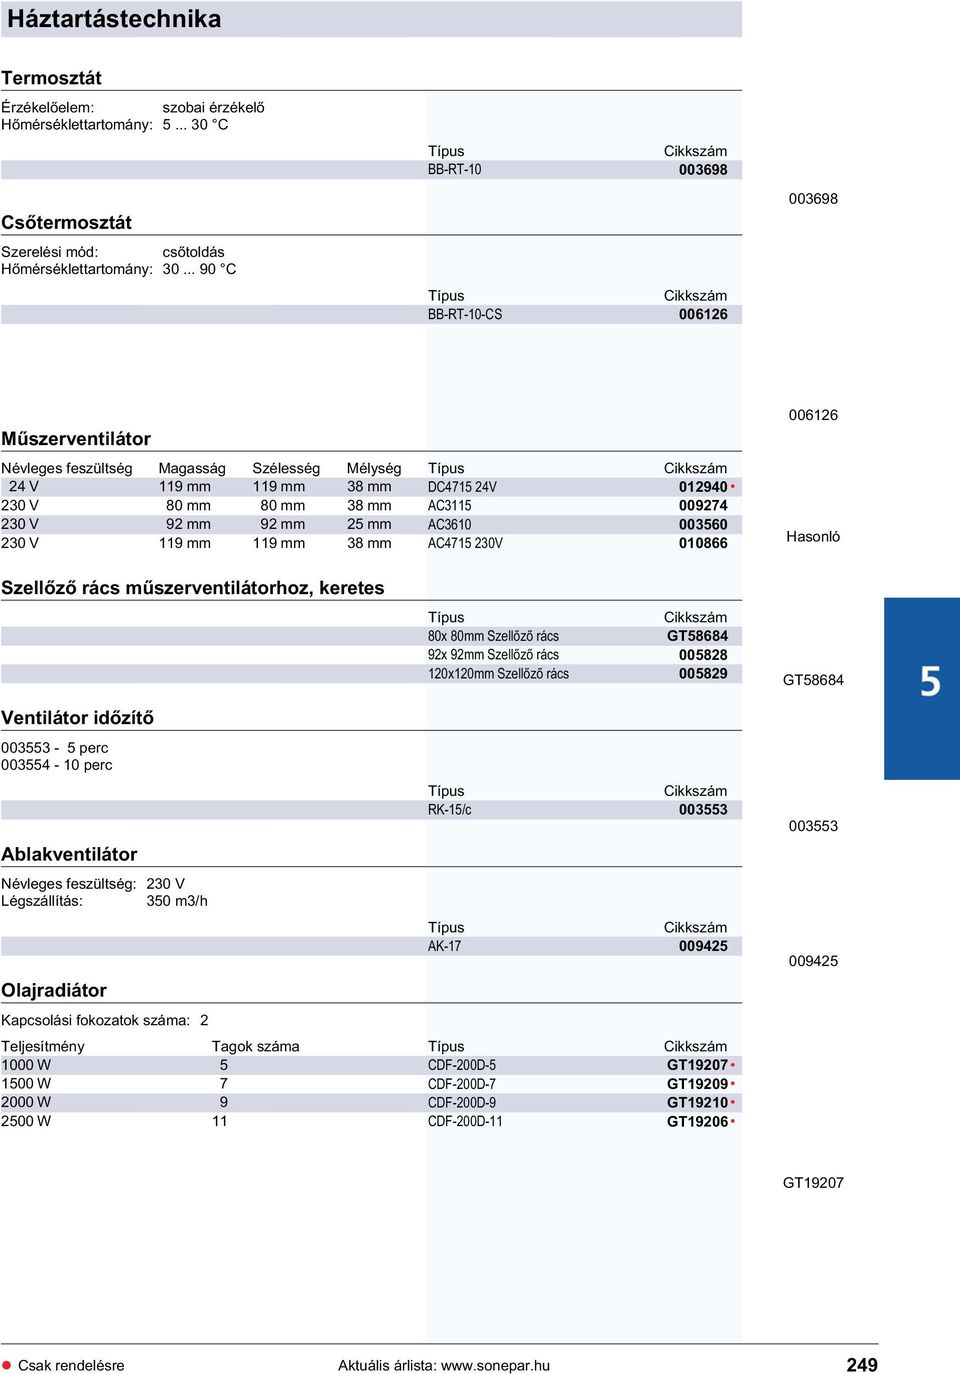This screenshot has height=1374, width=960.
Task: Select CDF-200D-7 radiator type
Action: click(x=461, y=1084)
